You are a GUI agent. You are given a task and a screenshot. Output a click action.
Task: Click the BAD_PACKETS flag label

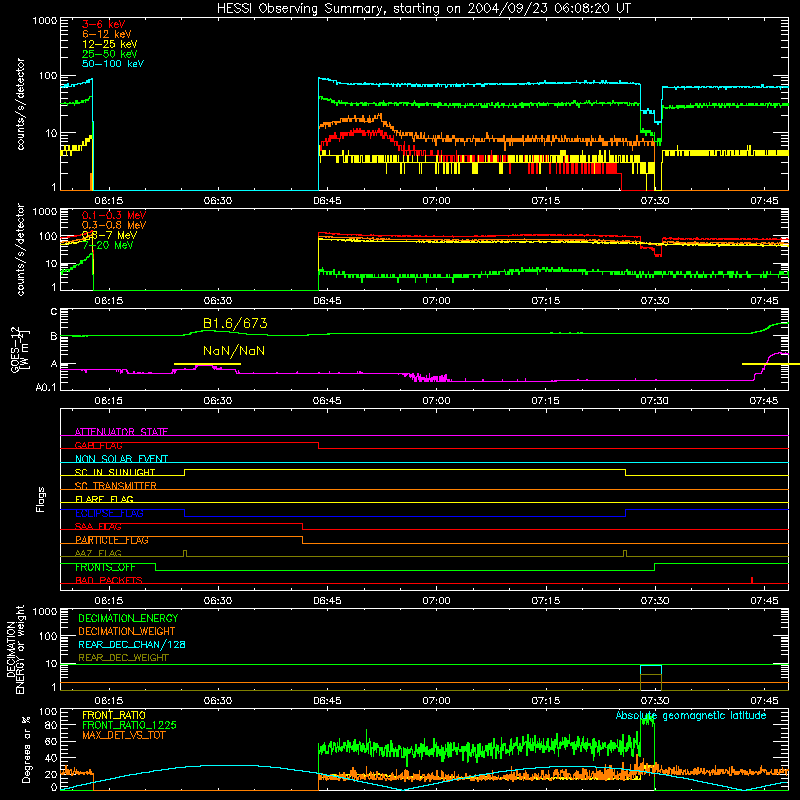109,580
